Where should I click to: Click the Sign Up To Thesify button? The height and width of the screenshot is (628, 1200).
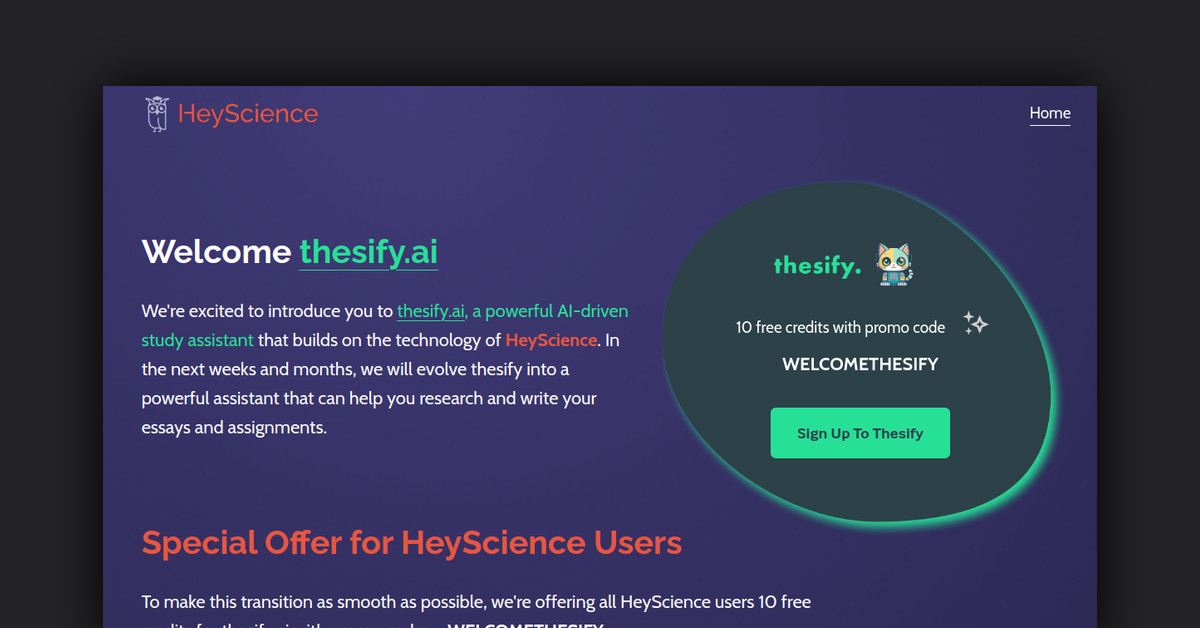(860, 433)
